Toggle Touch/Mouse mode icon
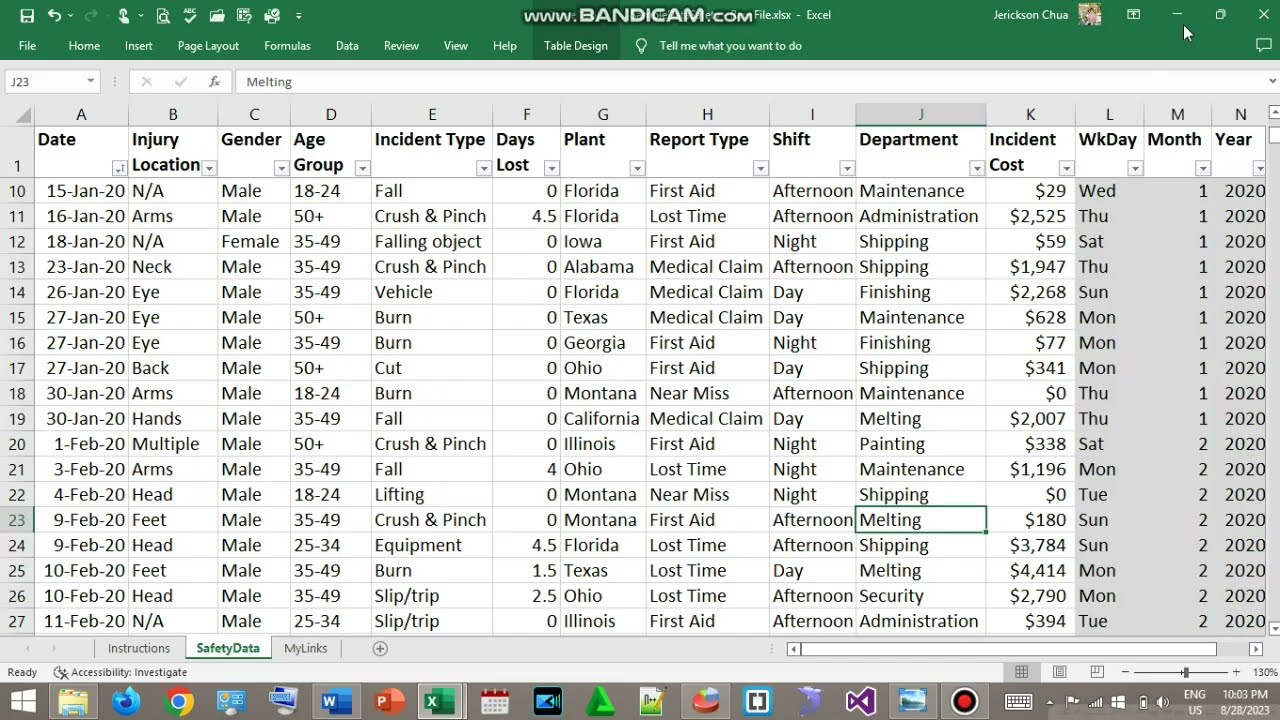Screen dimensions: 1280x720 coord(125,16)
